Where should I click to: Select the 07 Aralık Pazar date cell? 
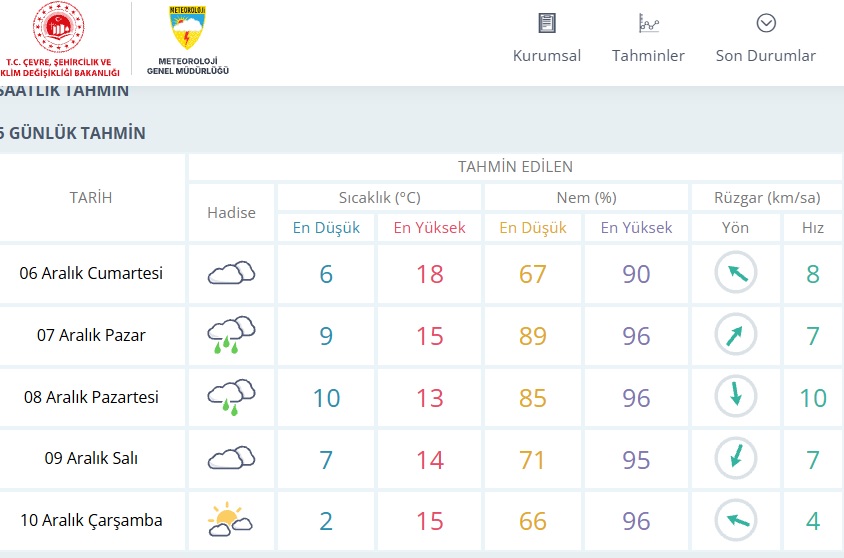pyautogui.click(x=91, y=335)
